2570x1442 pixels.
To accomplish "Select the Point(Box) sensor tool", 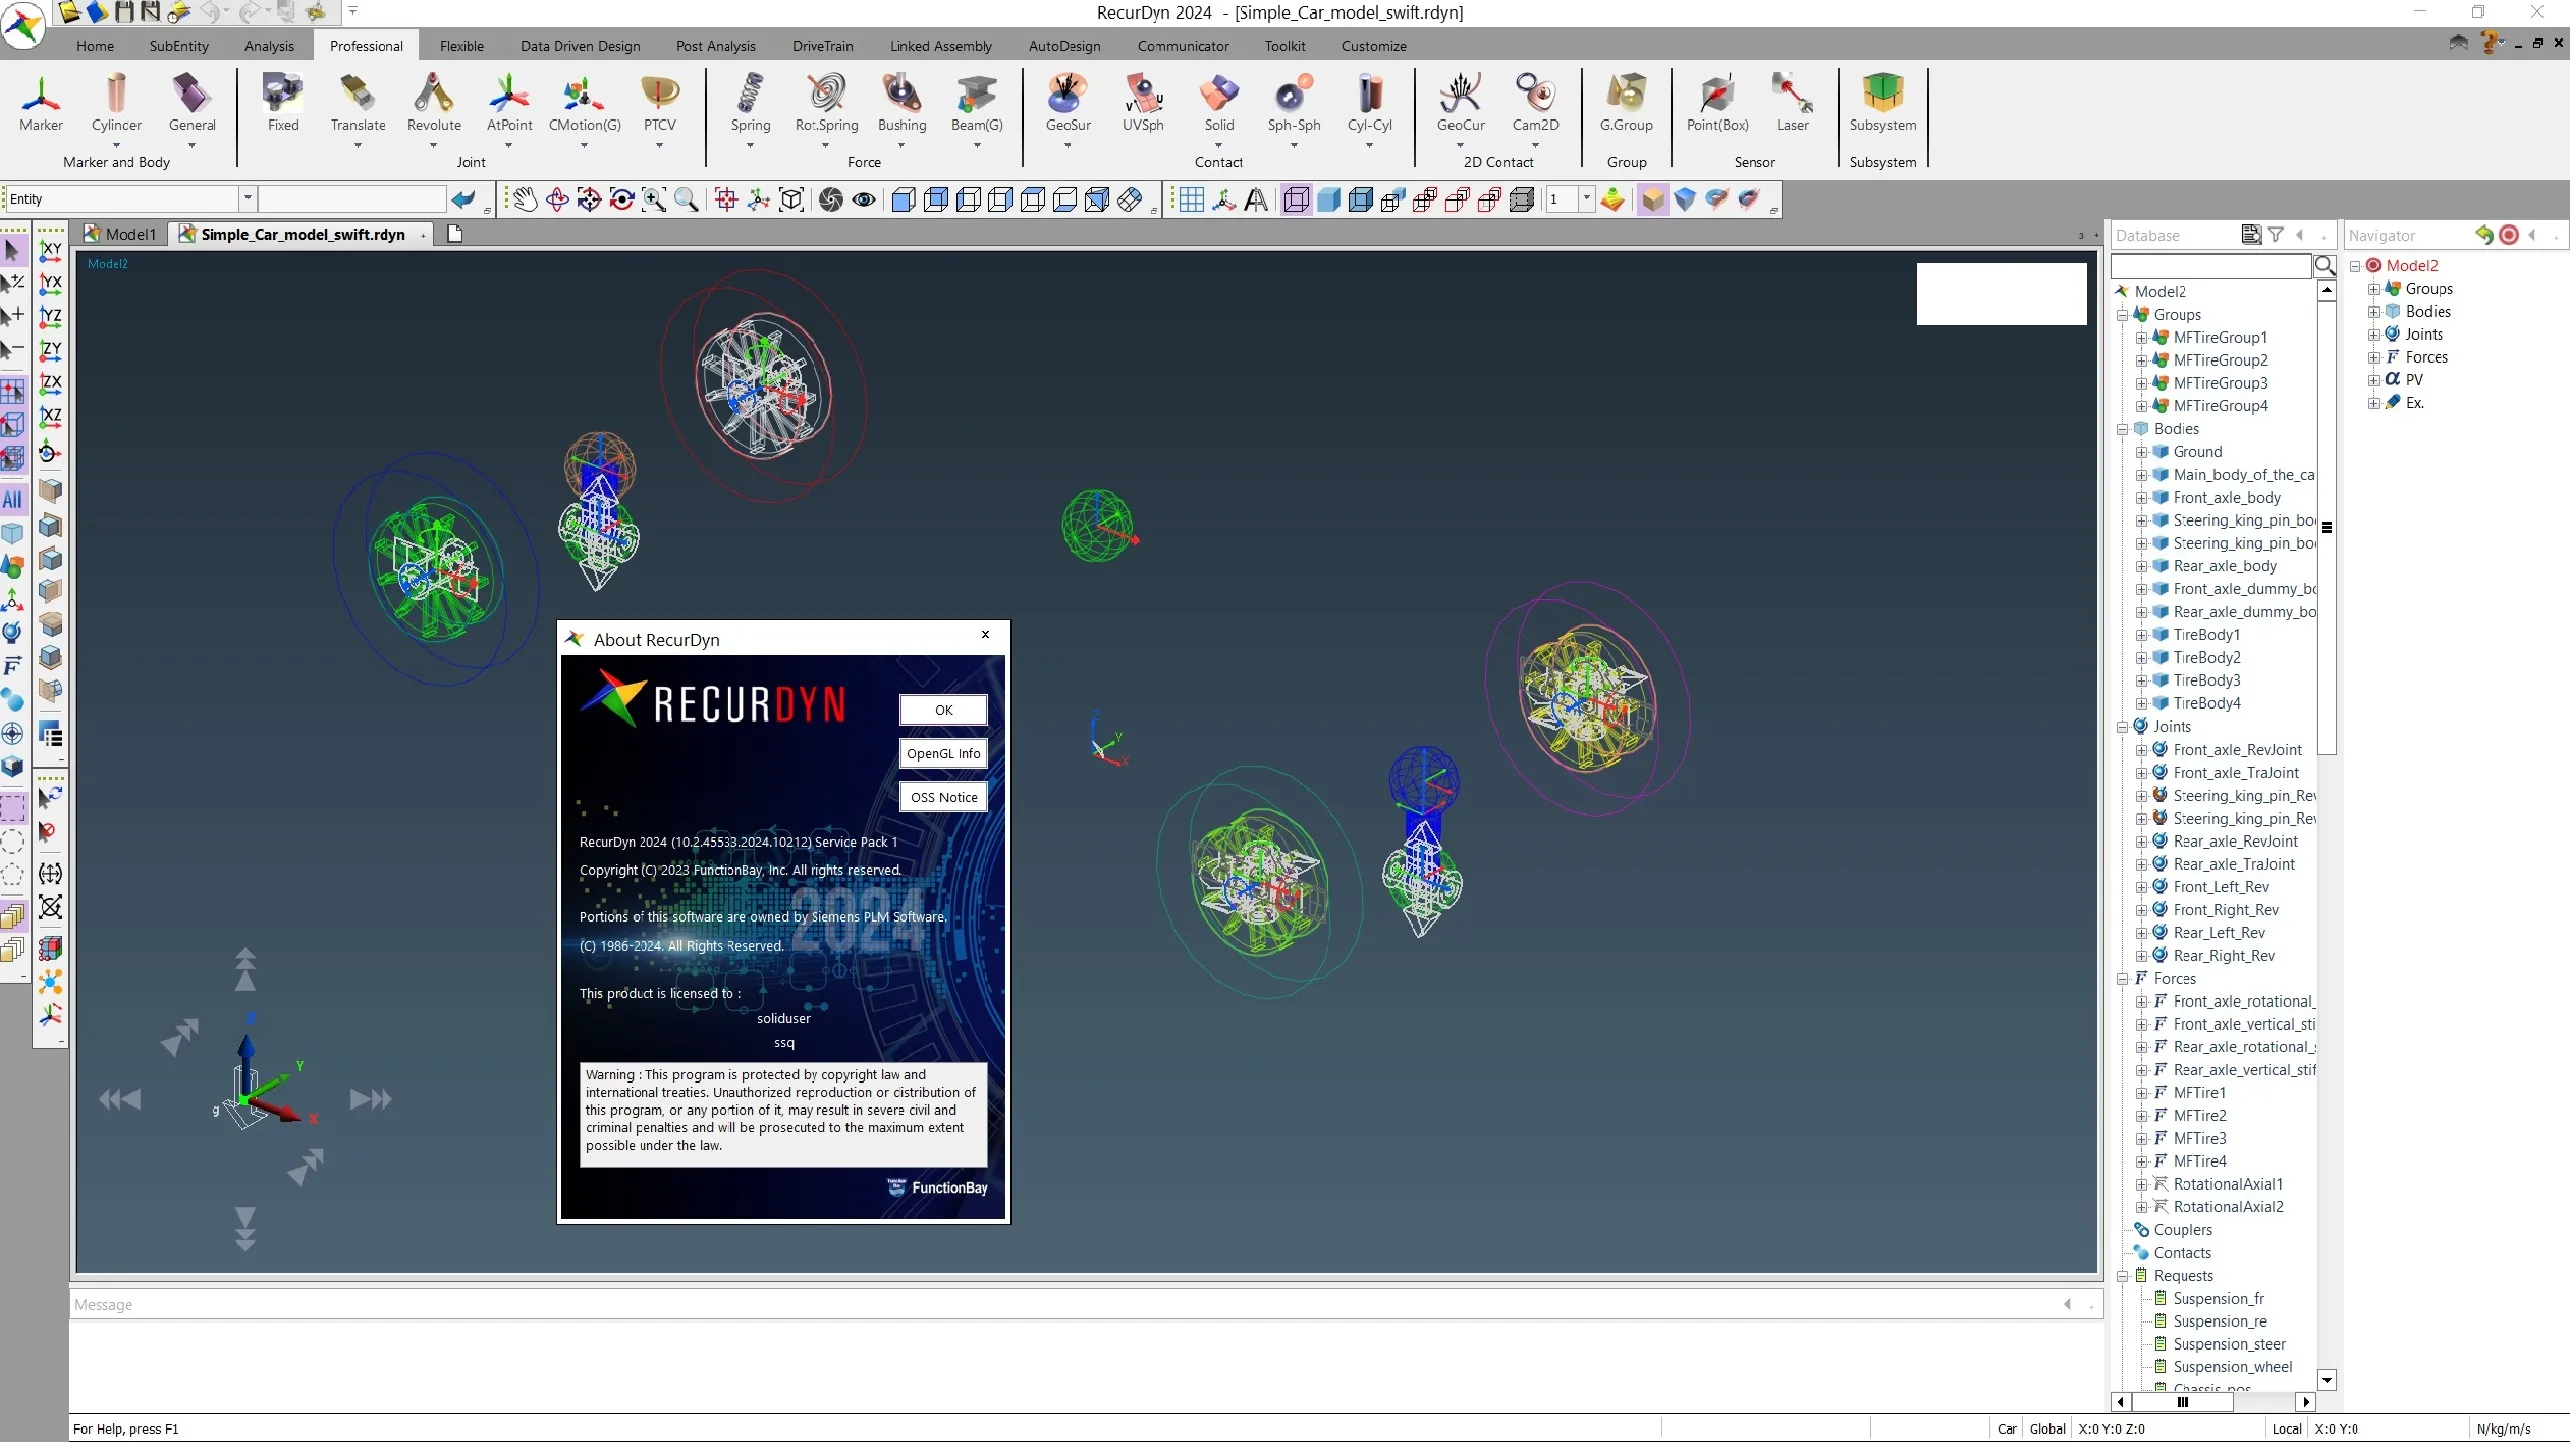I will pyautogui.click(x=1718, y=103).
